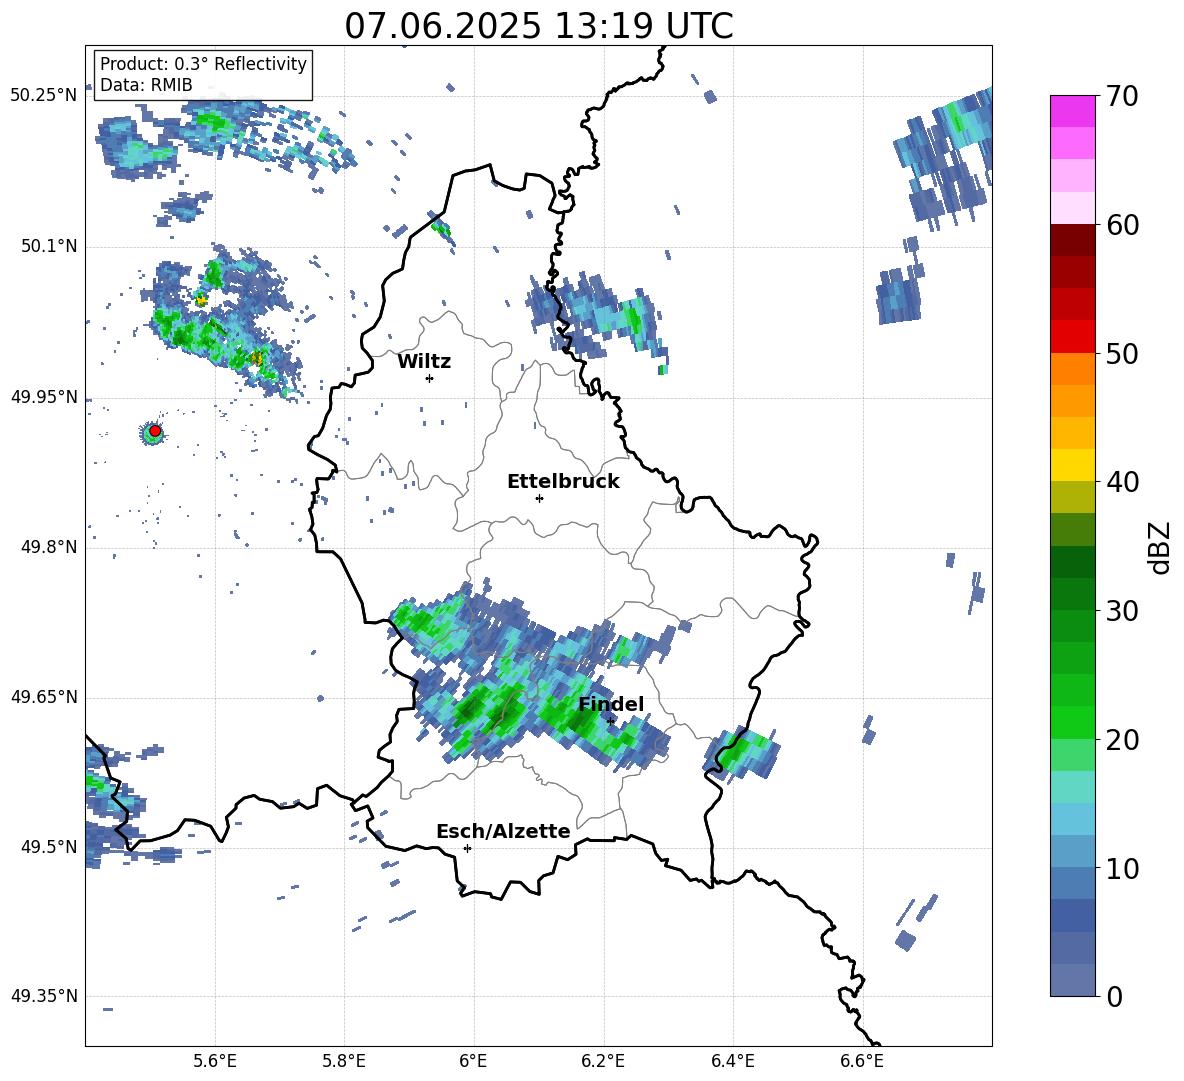Click the colorbar value 30

(x=1122, y=611)
